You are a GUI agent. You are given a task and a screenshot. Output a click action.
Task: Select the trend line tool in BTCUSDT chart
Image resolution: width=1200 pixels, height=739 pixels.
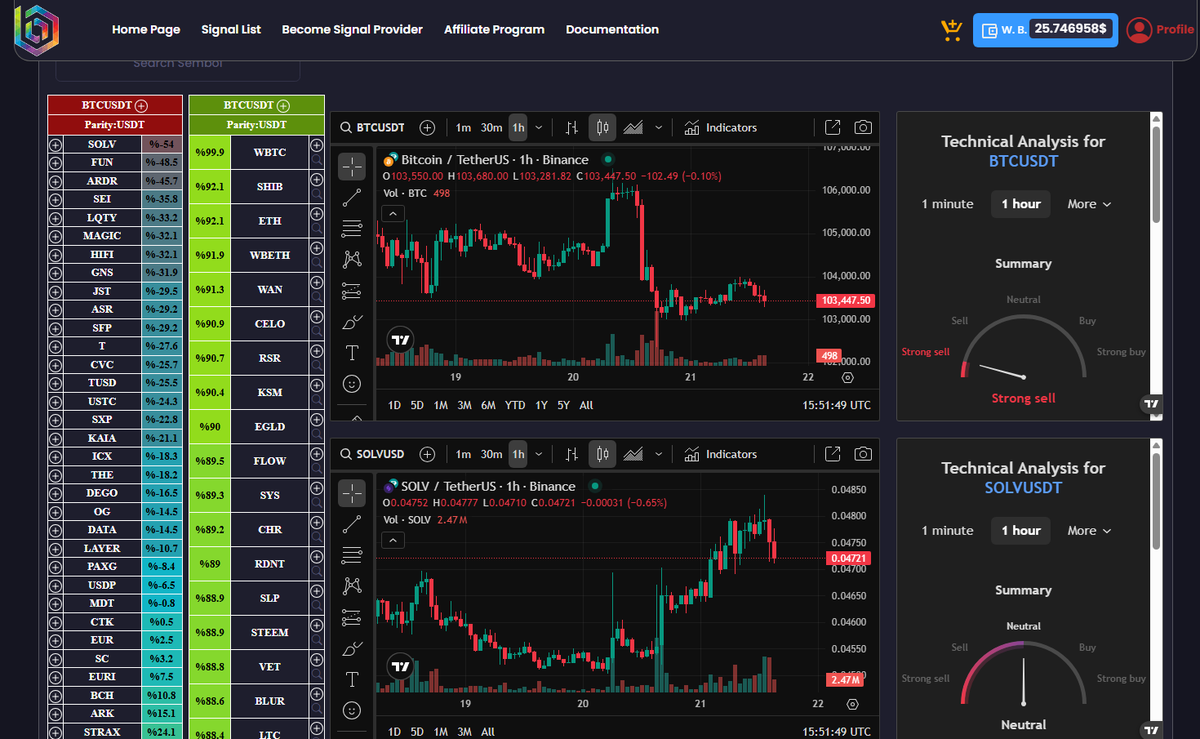pos(352,197)
